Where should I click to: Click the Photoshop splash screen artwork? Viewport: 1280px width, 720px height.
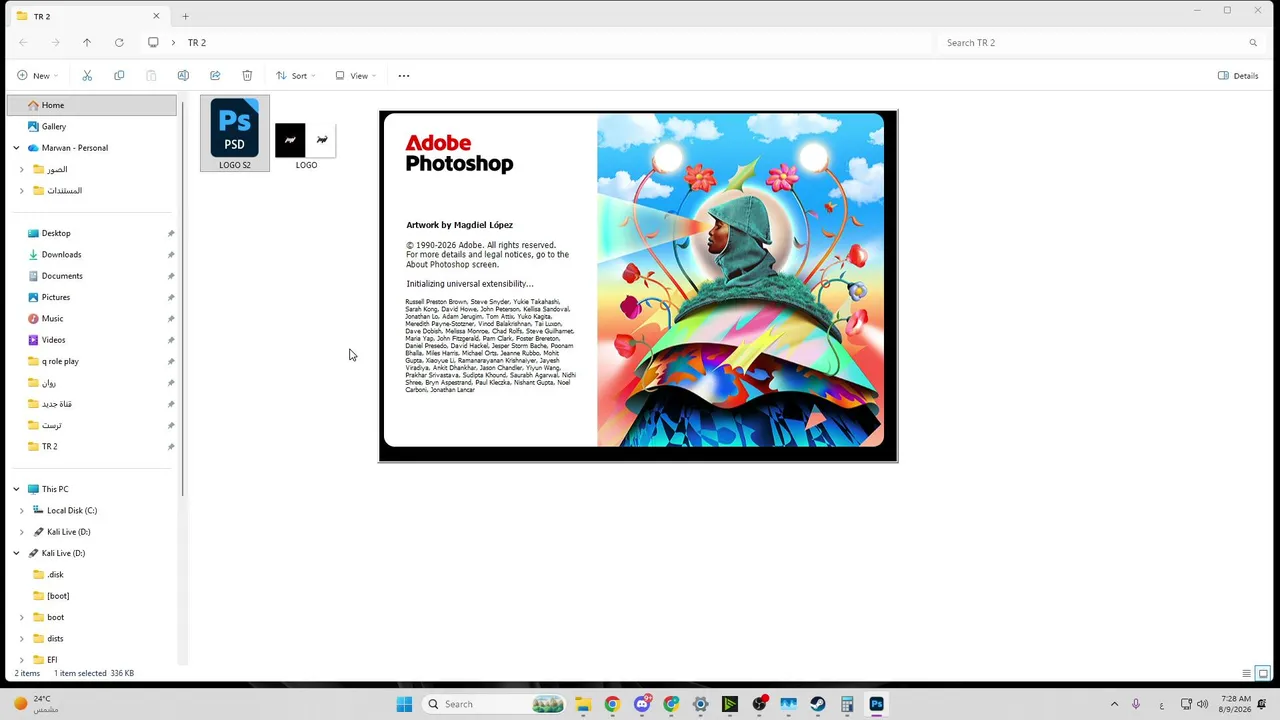click(x=740, y=280)
